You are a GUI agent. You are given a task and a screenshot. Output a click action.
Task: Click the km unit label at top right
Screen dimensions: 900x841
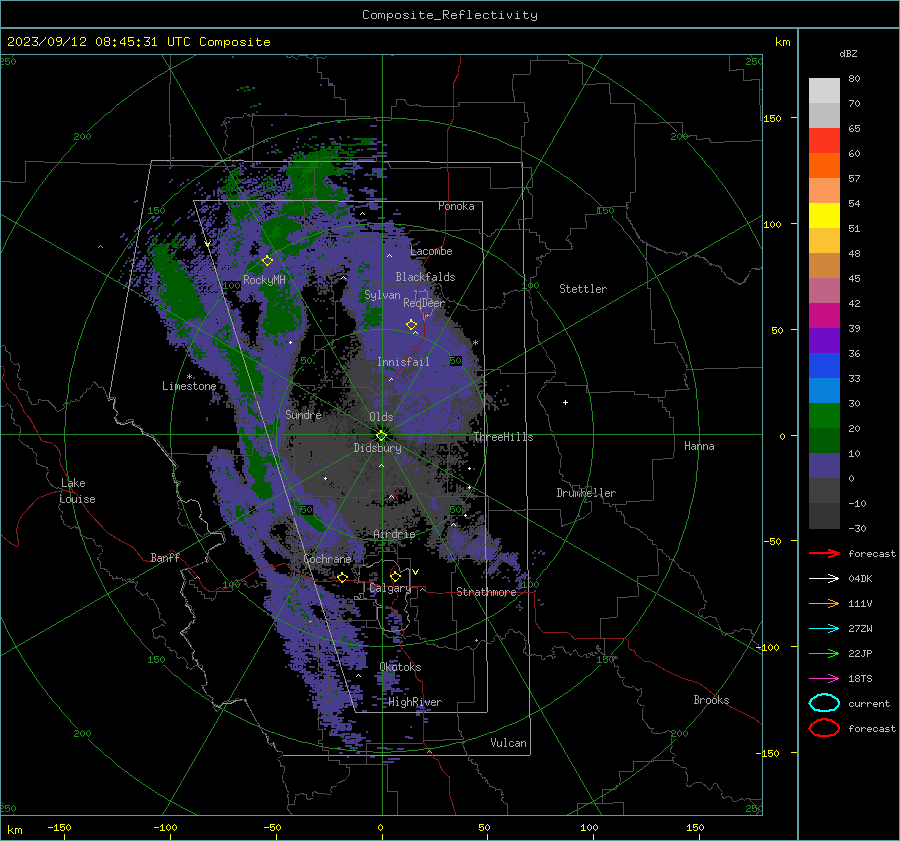tap(783, 42)
